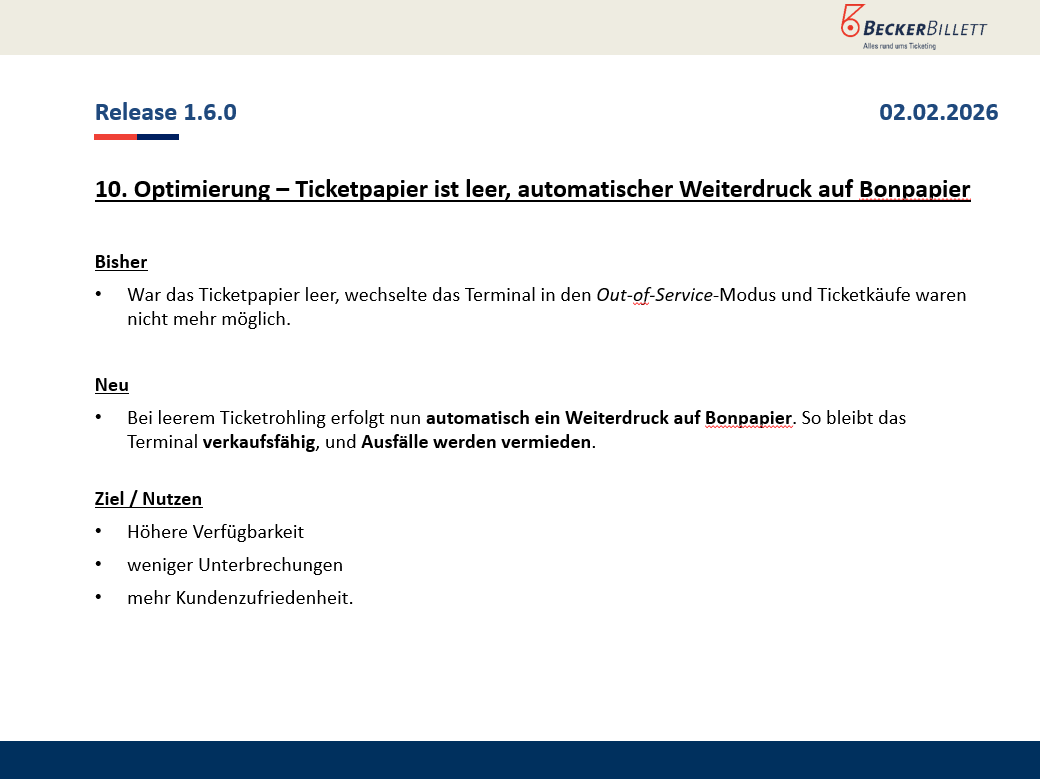
Task: Click the 'mehr Kundenzufriedenheit' bullet point
Action: tap(240, 598)
